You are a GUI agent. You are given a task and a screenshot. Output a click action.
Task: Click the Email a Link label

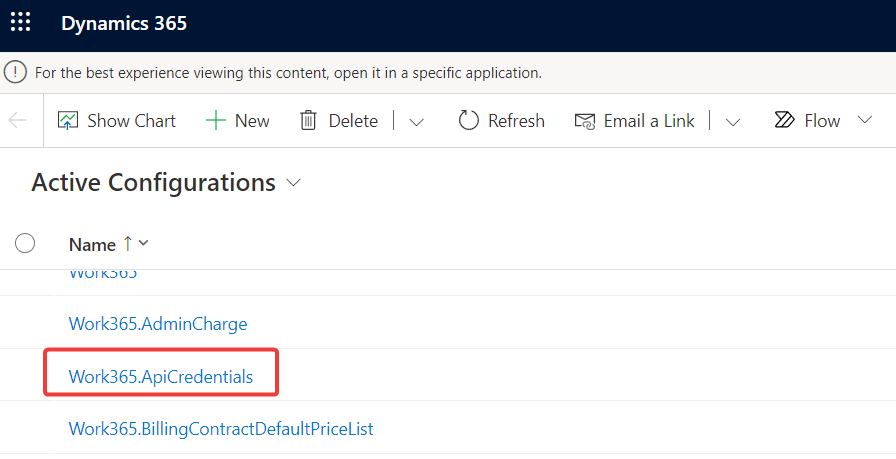click(649, 121)
